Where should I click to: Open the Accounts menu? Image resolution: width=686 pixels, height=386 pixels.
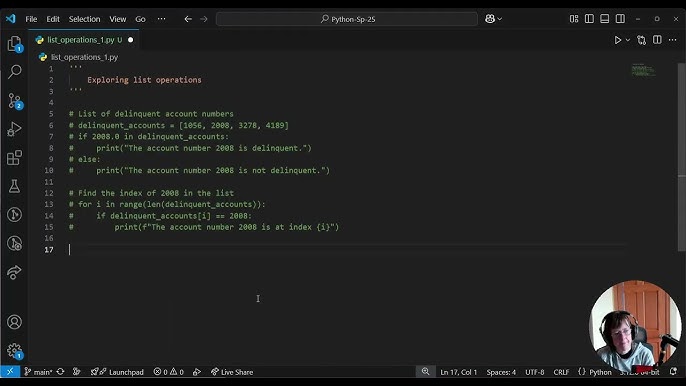pyautogui.click(x=14, y=322)
